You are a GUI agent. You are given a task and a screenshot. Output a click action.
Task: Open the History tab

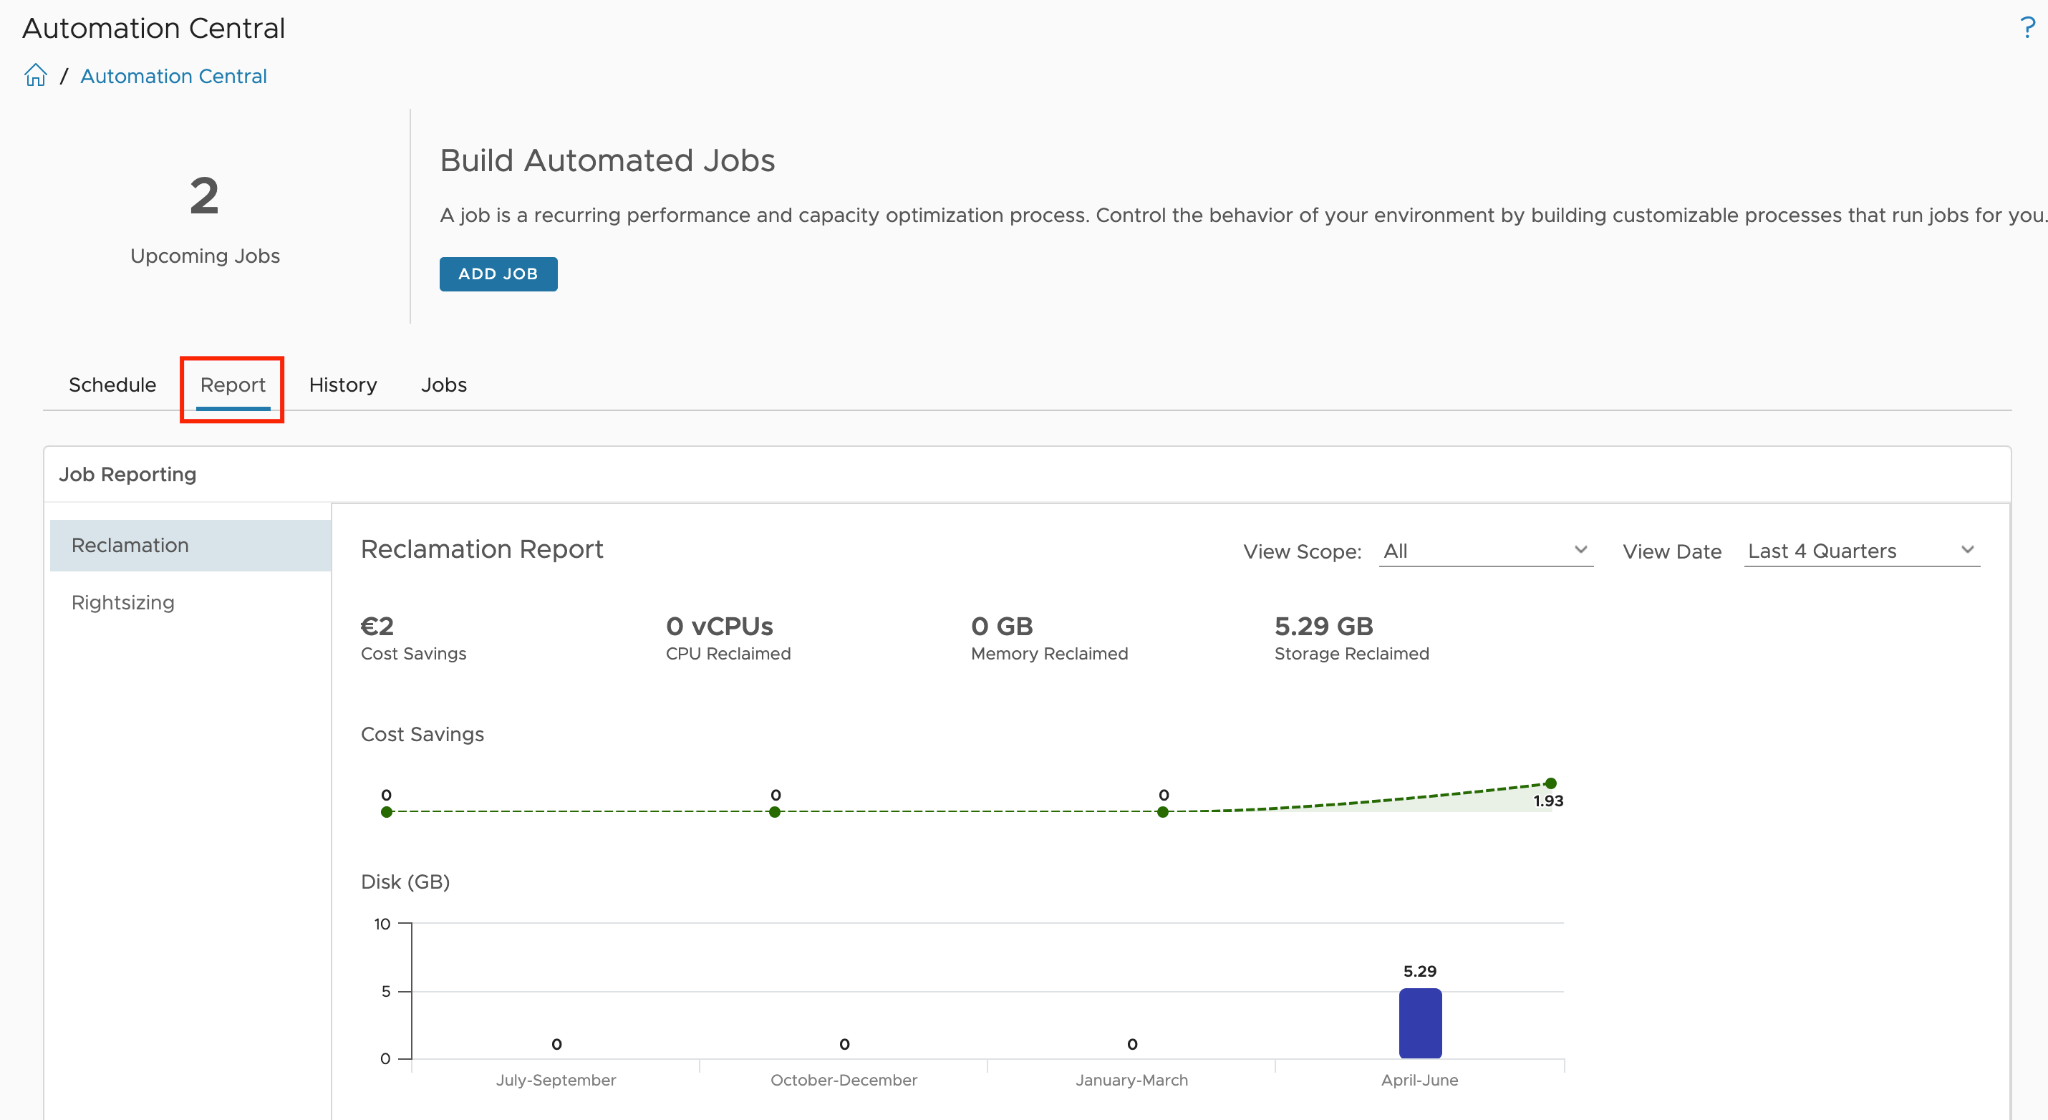(x=343, y=385)
